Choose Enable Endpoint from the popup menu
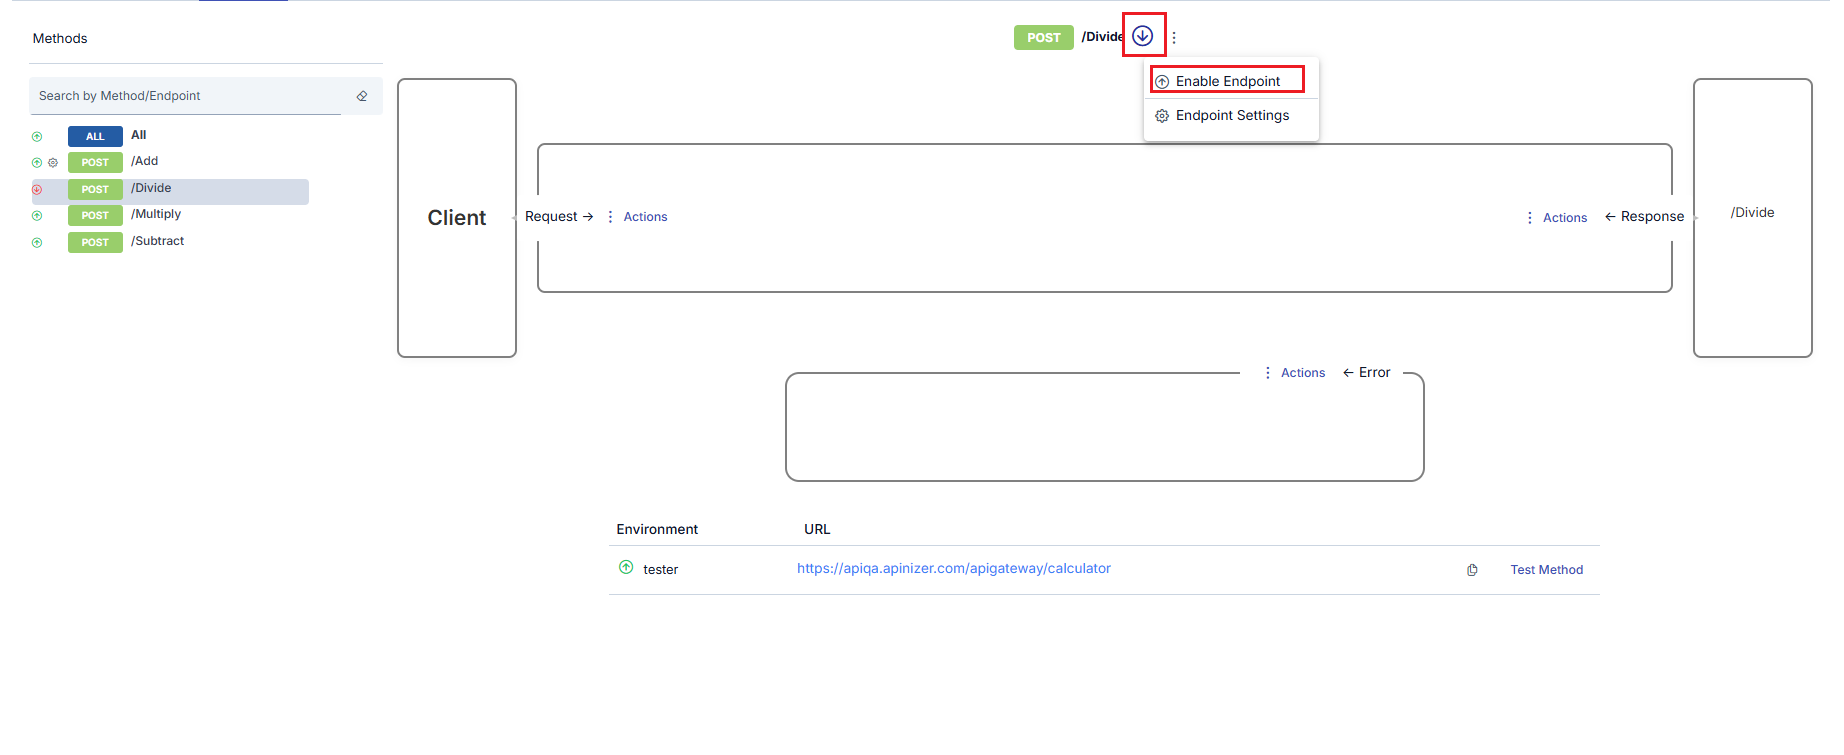 [1228, 81]
